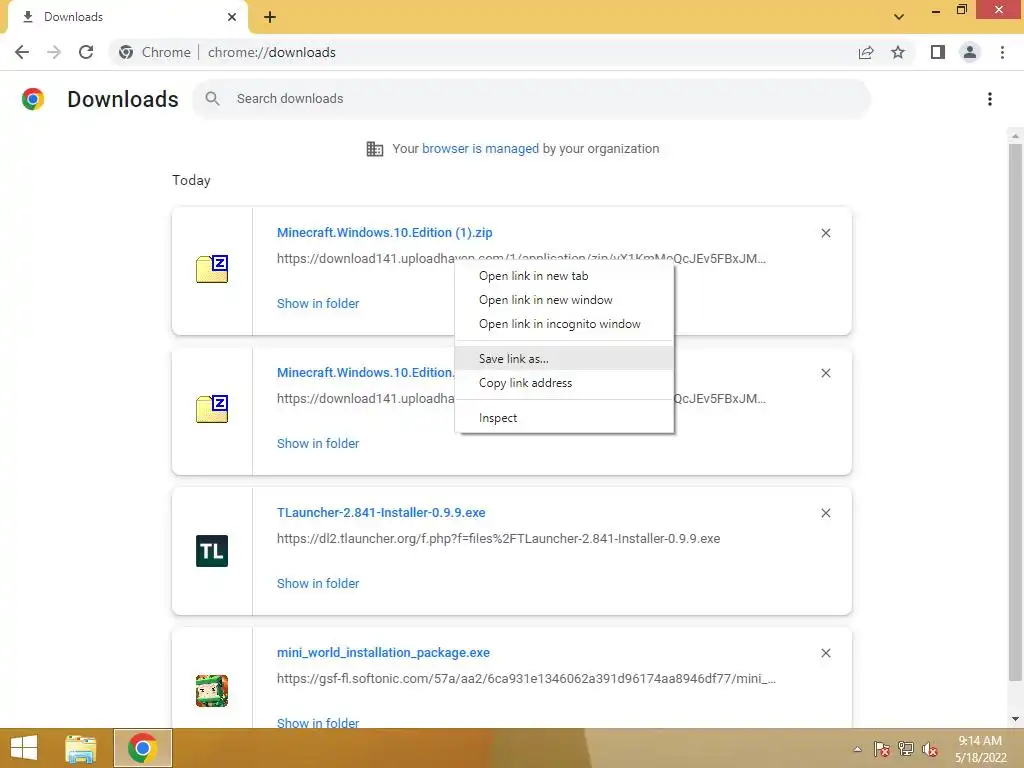Choose Open link in new tab
This screenshot has height=768, width=1024.
(564, 276)
